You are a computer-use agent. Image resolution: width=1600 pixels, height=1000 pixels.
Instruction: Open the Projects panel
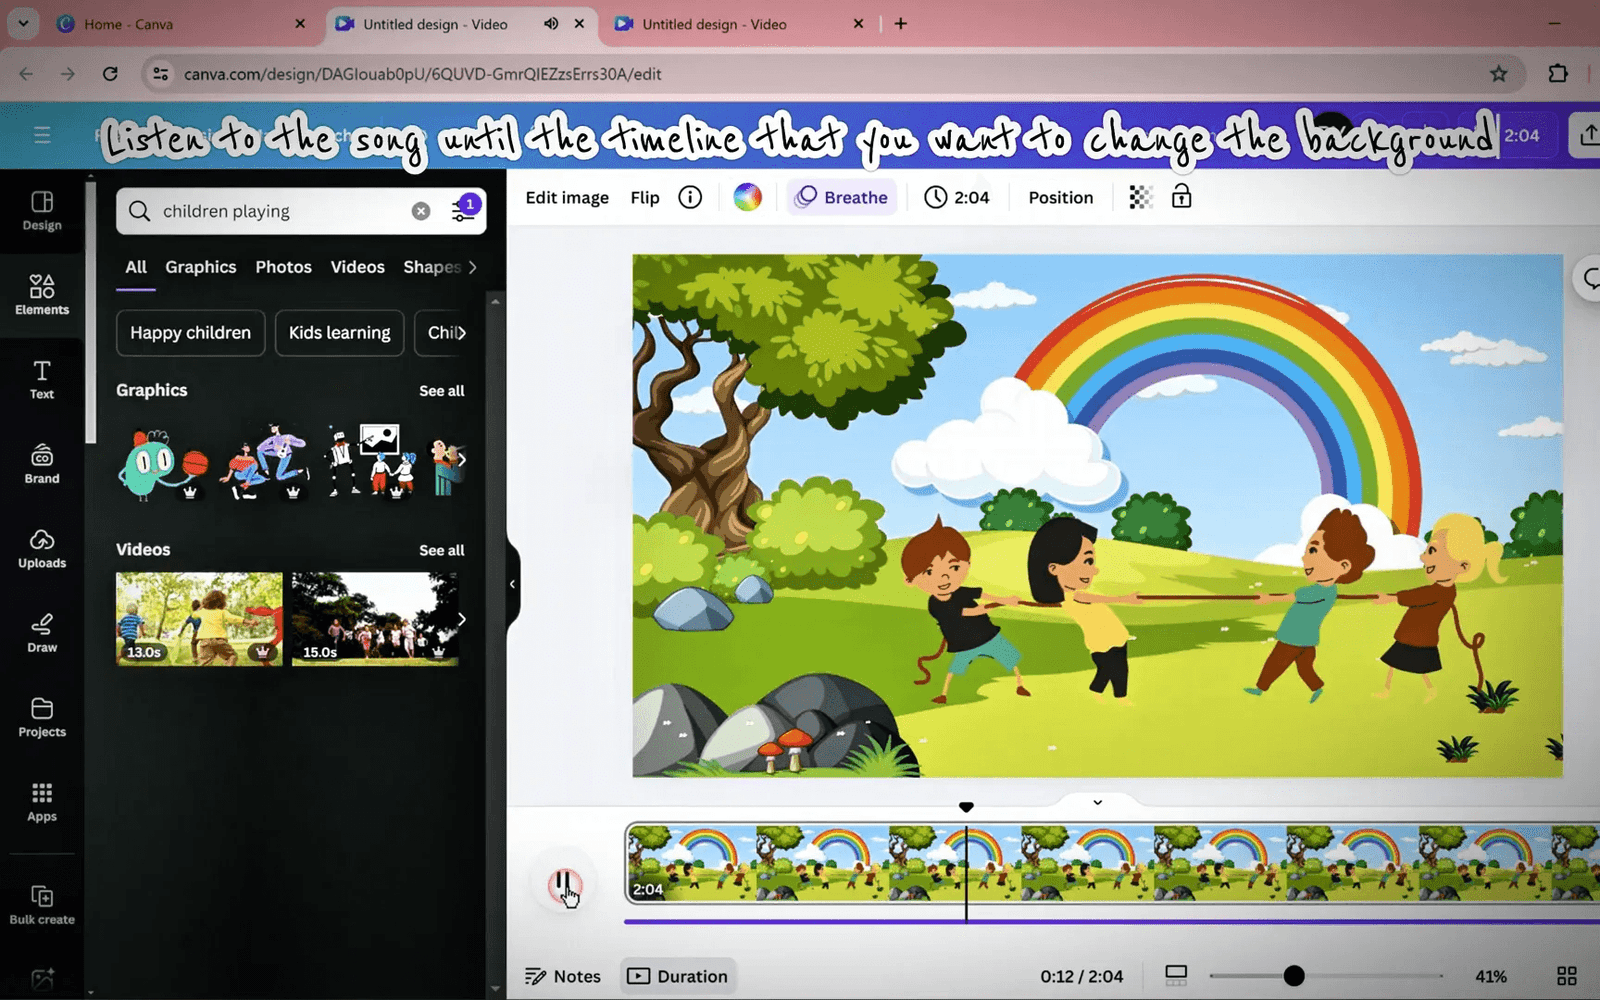click(x=42, y=718)
